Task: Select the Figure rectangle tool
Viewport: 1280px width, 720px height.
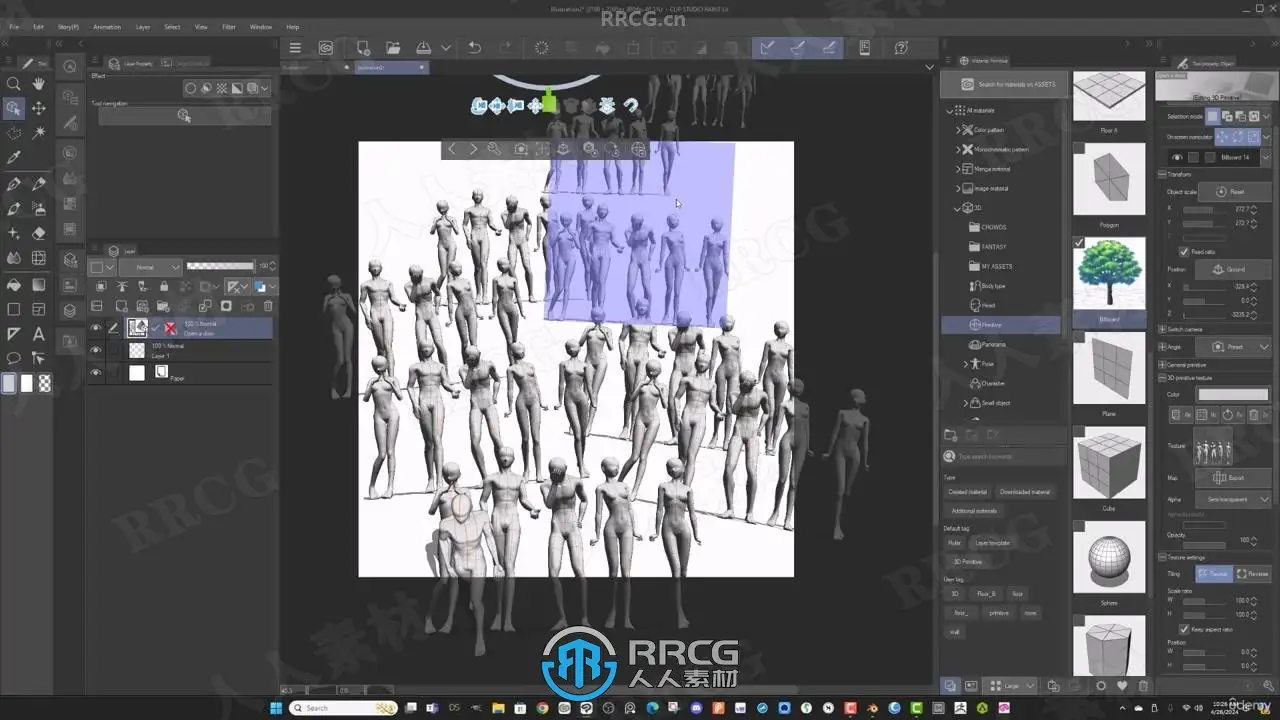Action: point(14,309)
